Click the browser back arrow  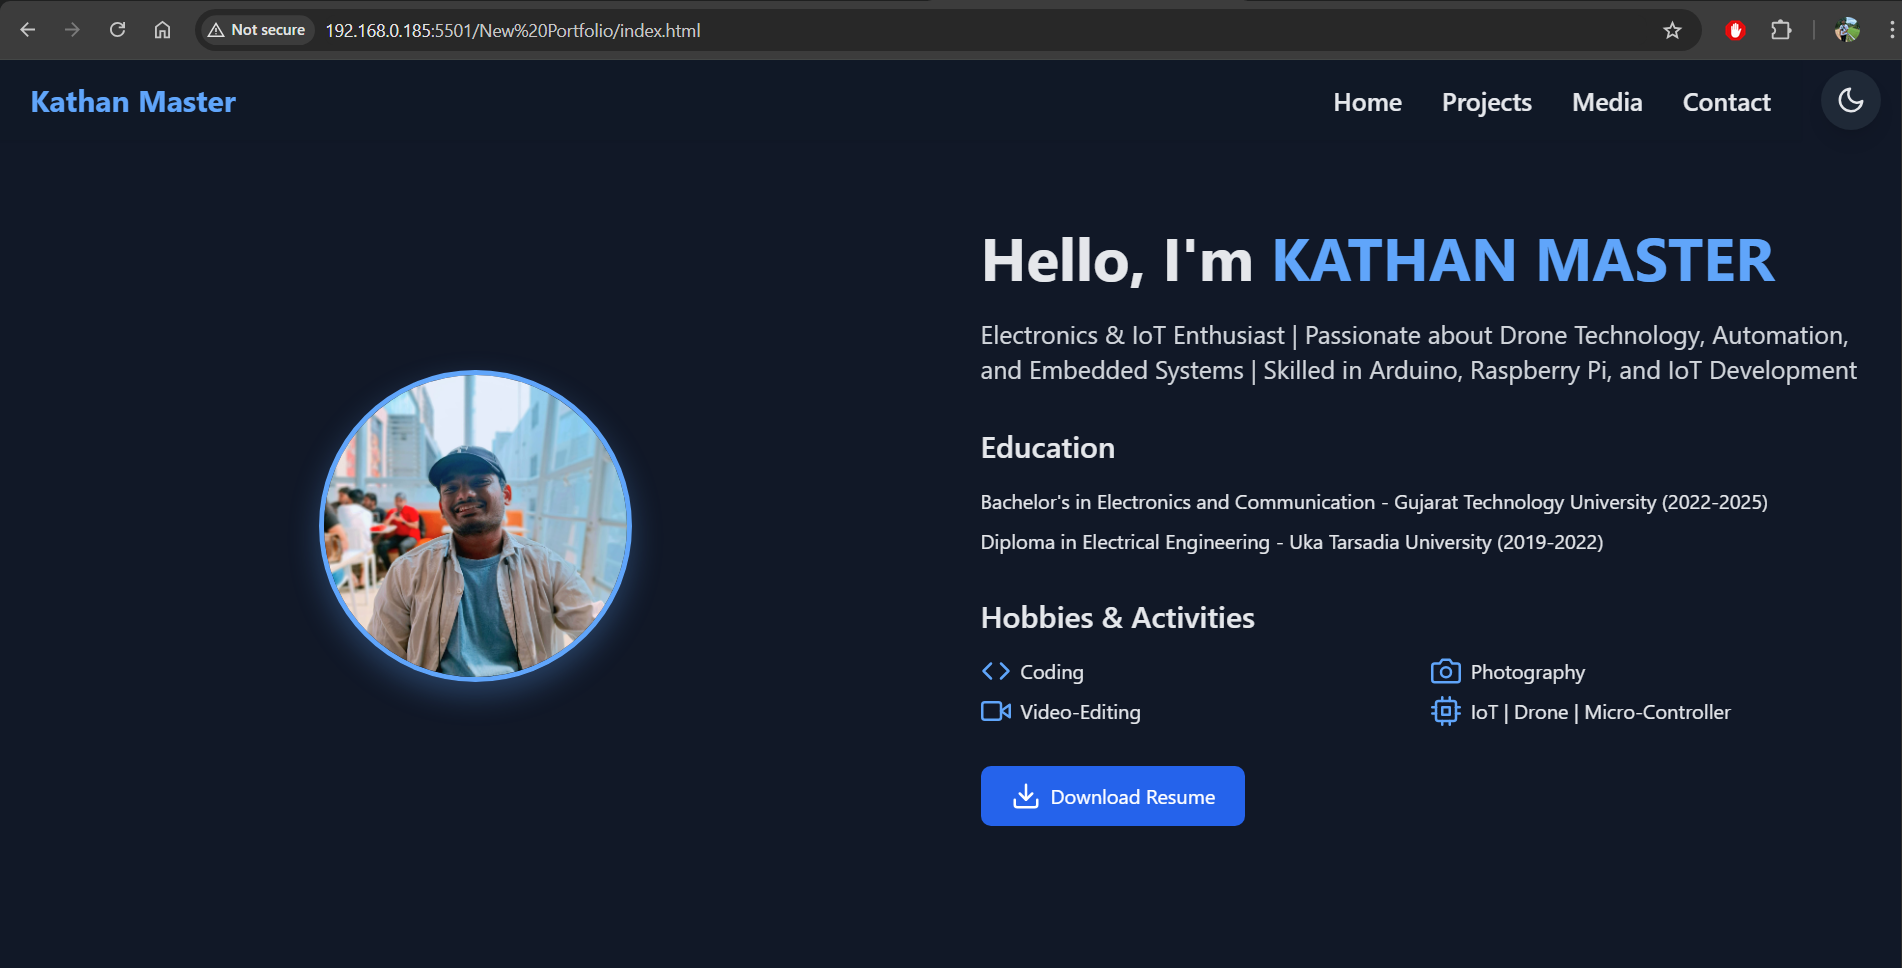pyautogui.click(x=28, y=30)
